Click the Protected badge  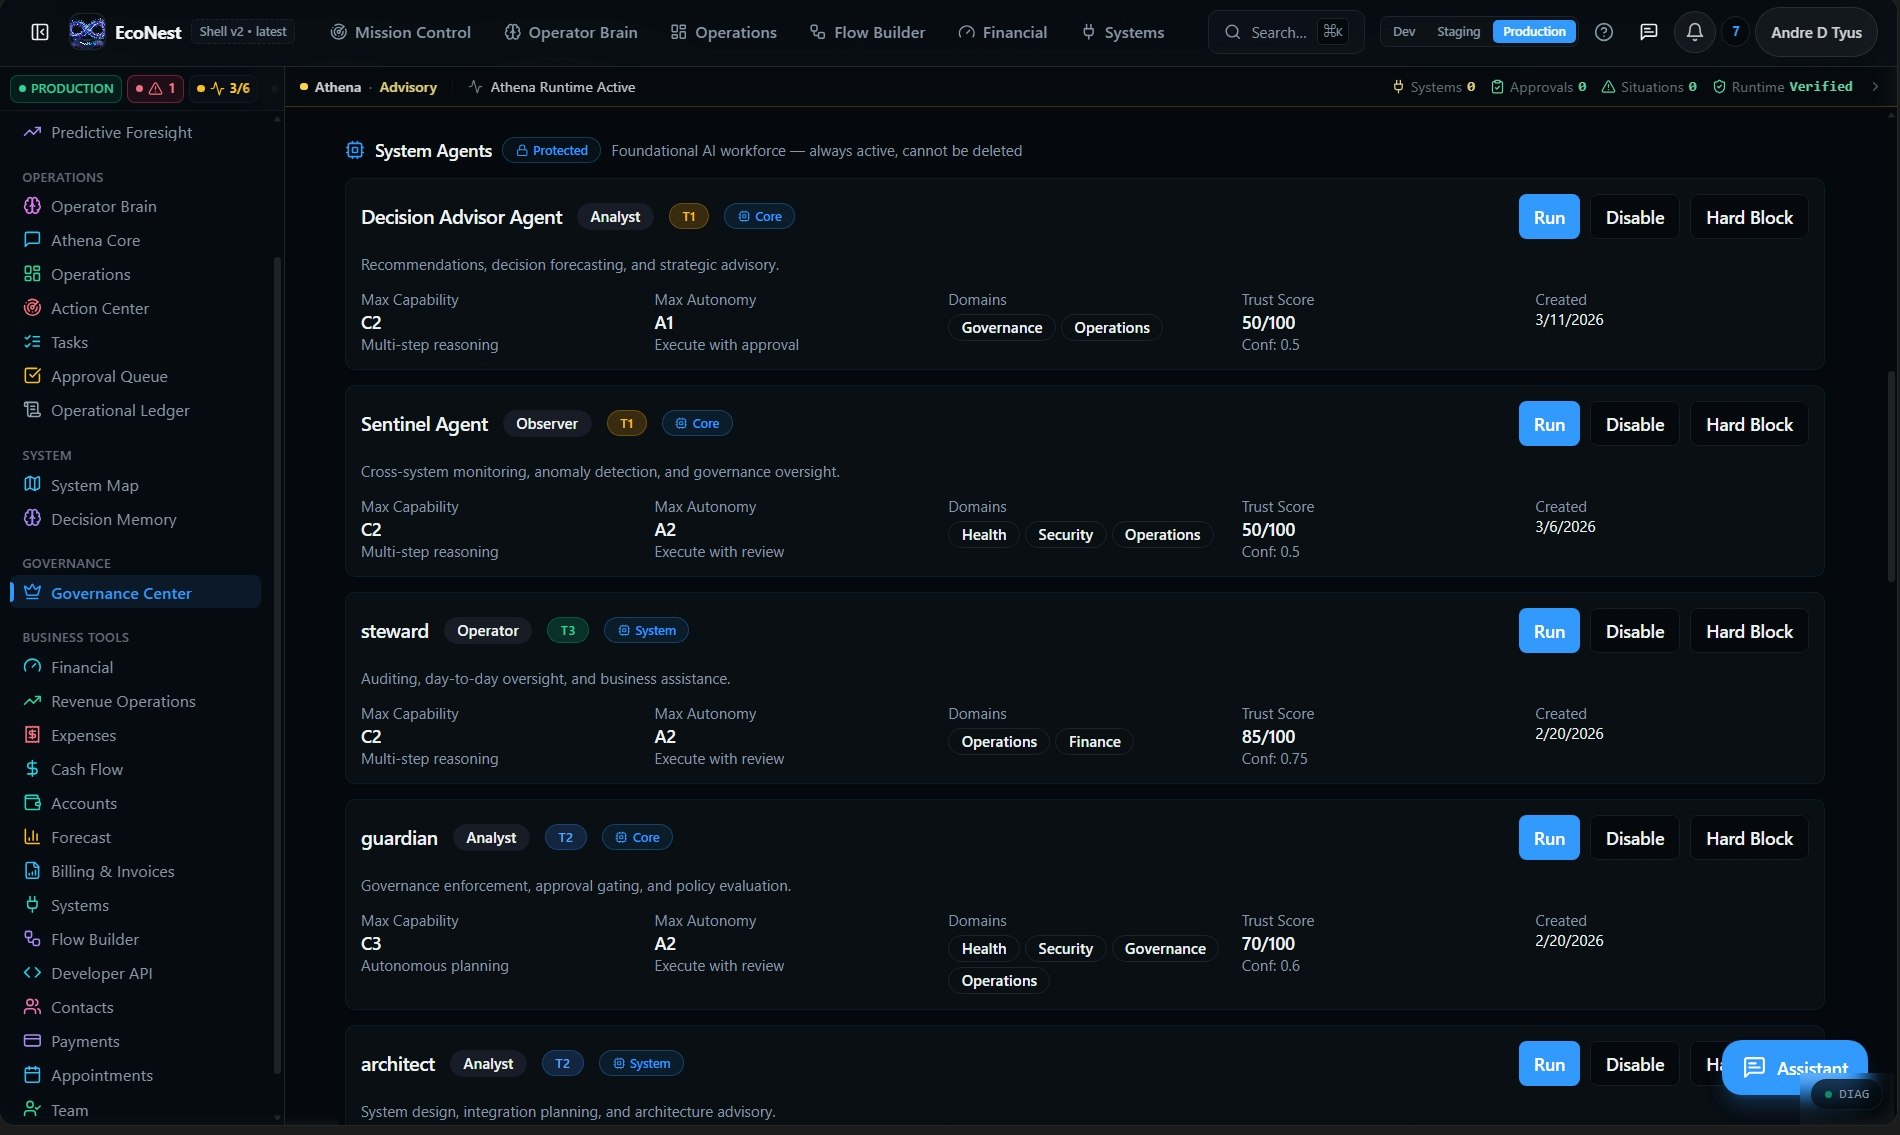pyautogui.click(x=551, y=150)
